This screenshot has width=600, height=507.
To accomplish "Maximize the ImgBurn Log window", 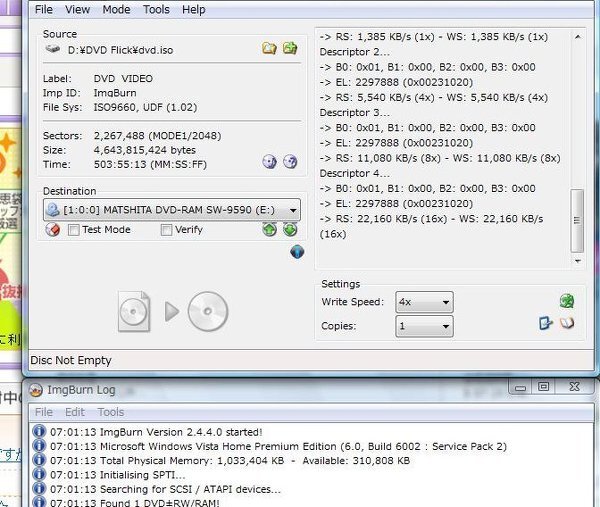I will [543, 387].
